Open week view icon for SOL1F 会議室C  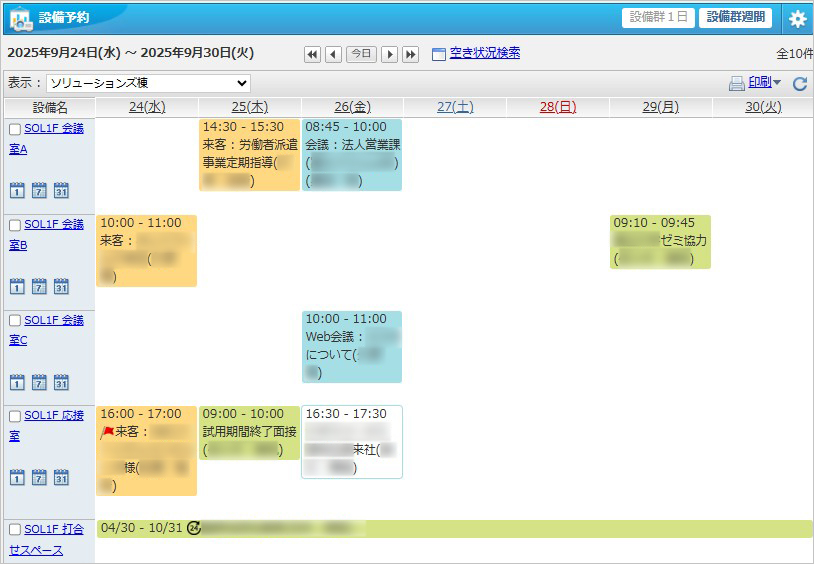coord(39,382)
